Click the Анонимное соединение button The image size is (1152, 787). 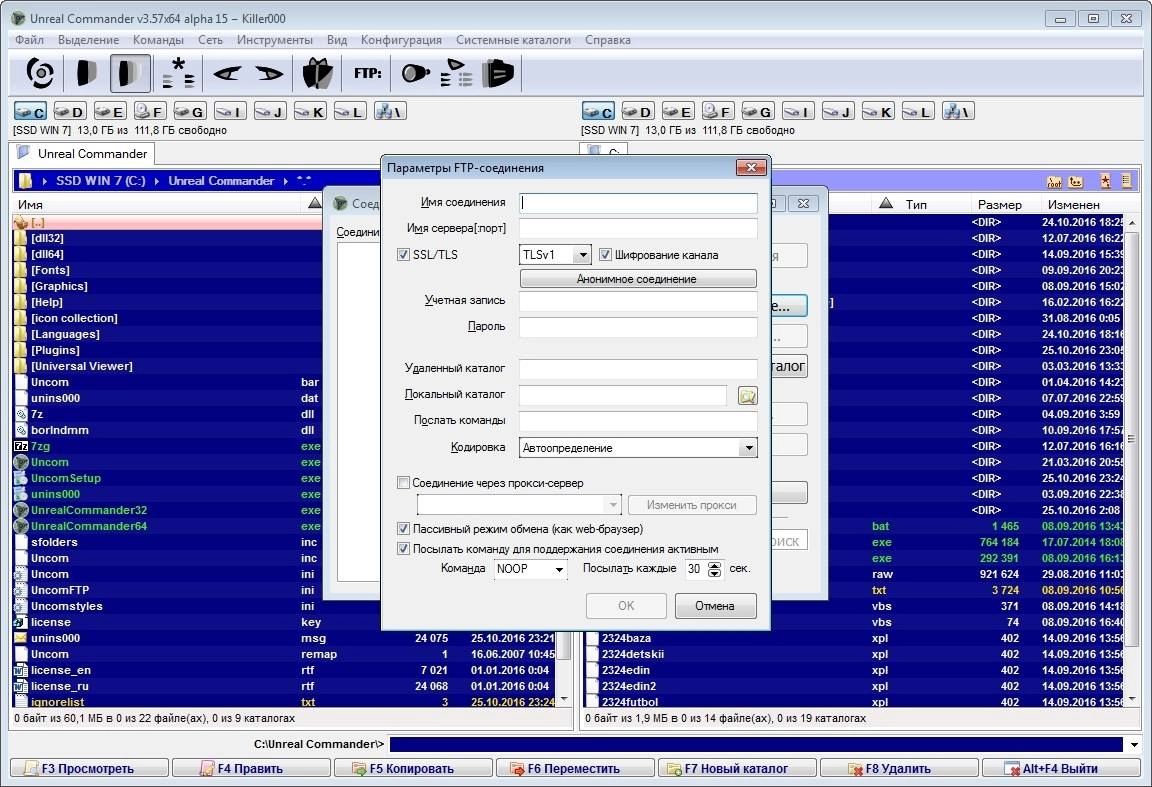(x=638, y=278)
